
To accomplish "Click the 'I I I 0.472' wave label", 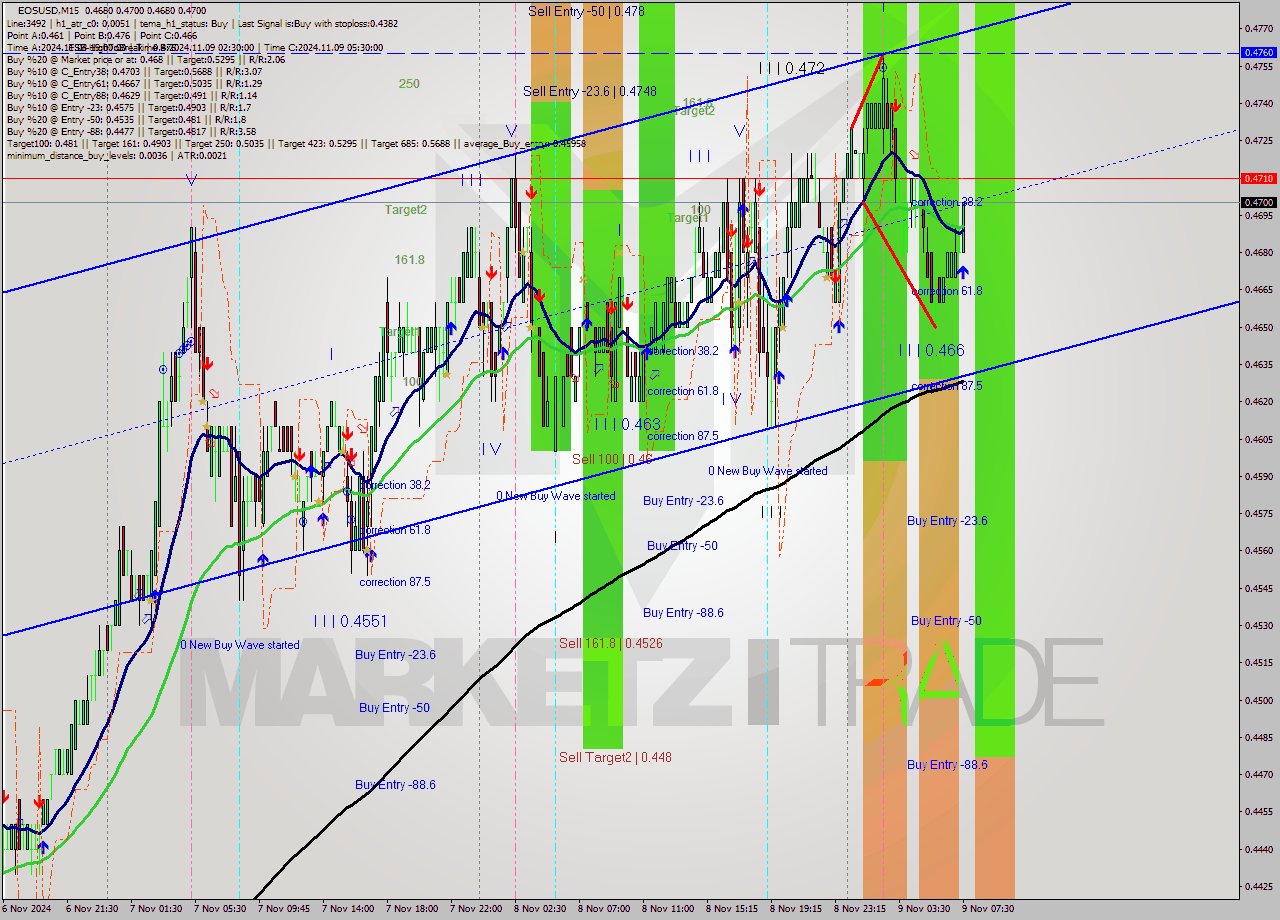I will tap(791, 68).
